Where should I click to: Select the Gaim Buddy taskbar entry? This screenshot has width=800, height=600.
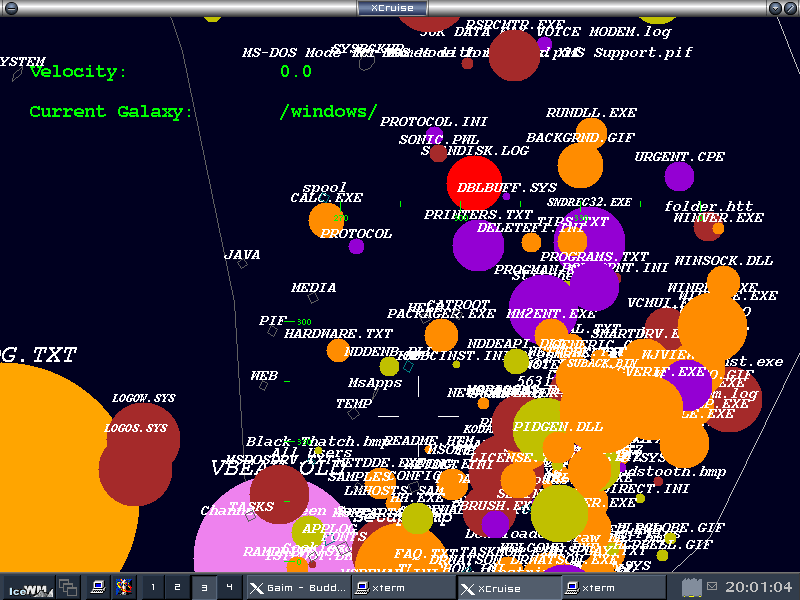[296, 587]
